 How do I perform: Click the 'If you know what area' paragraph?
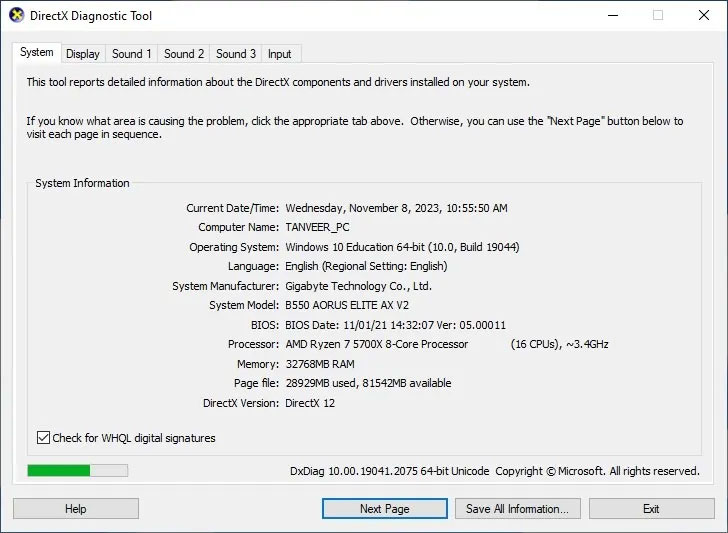coord(355,128)
